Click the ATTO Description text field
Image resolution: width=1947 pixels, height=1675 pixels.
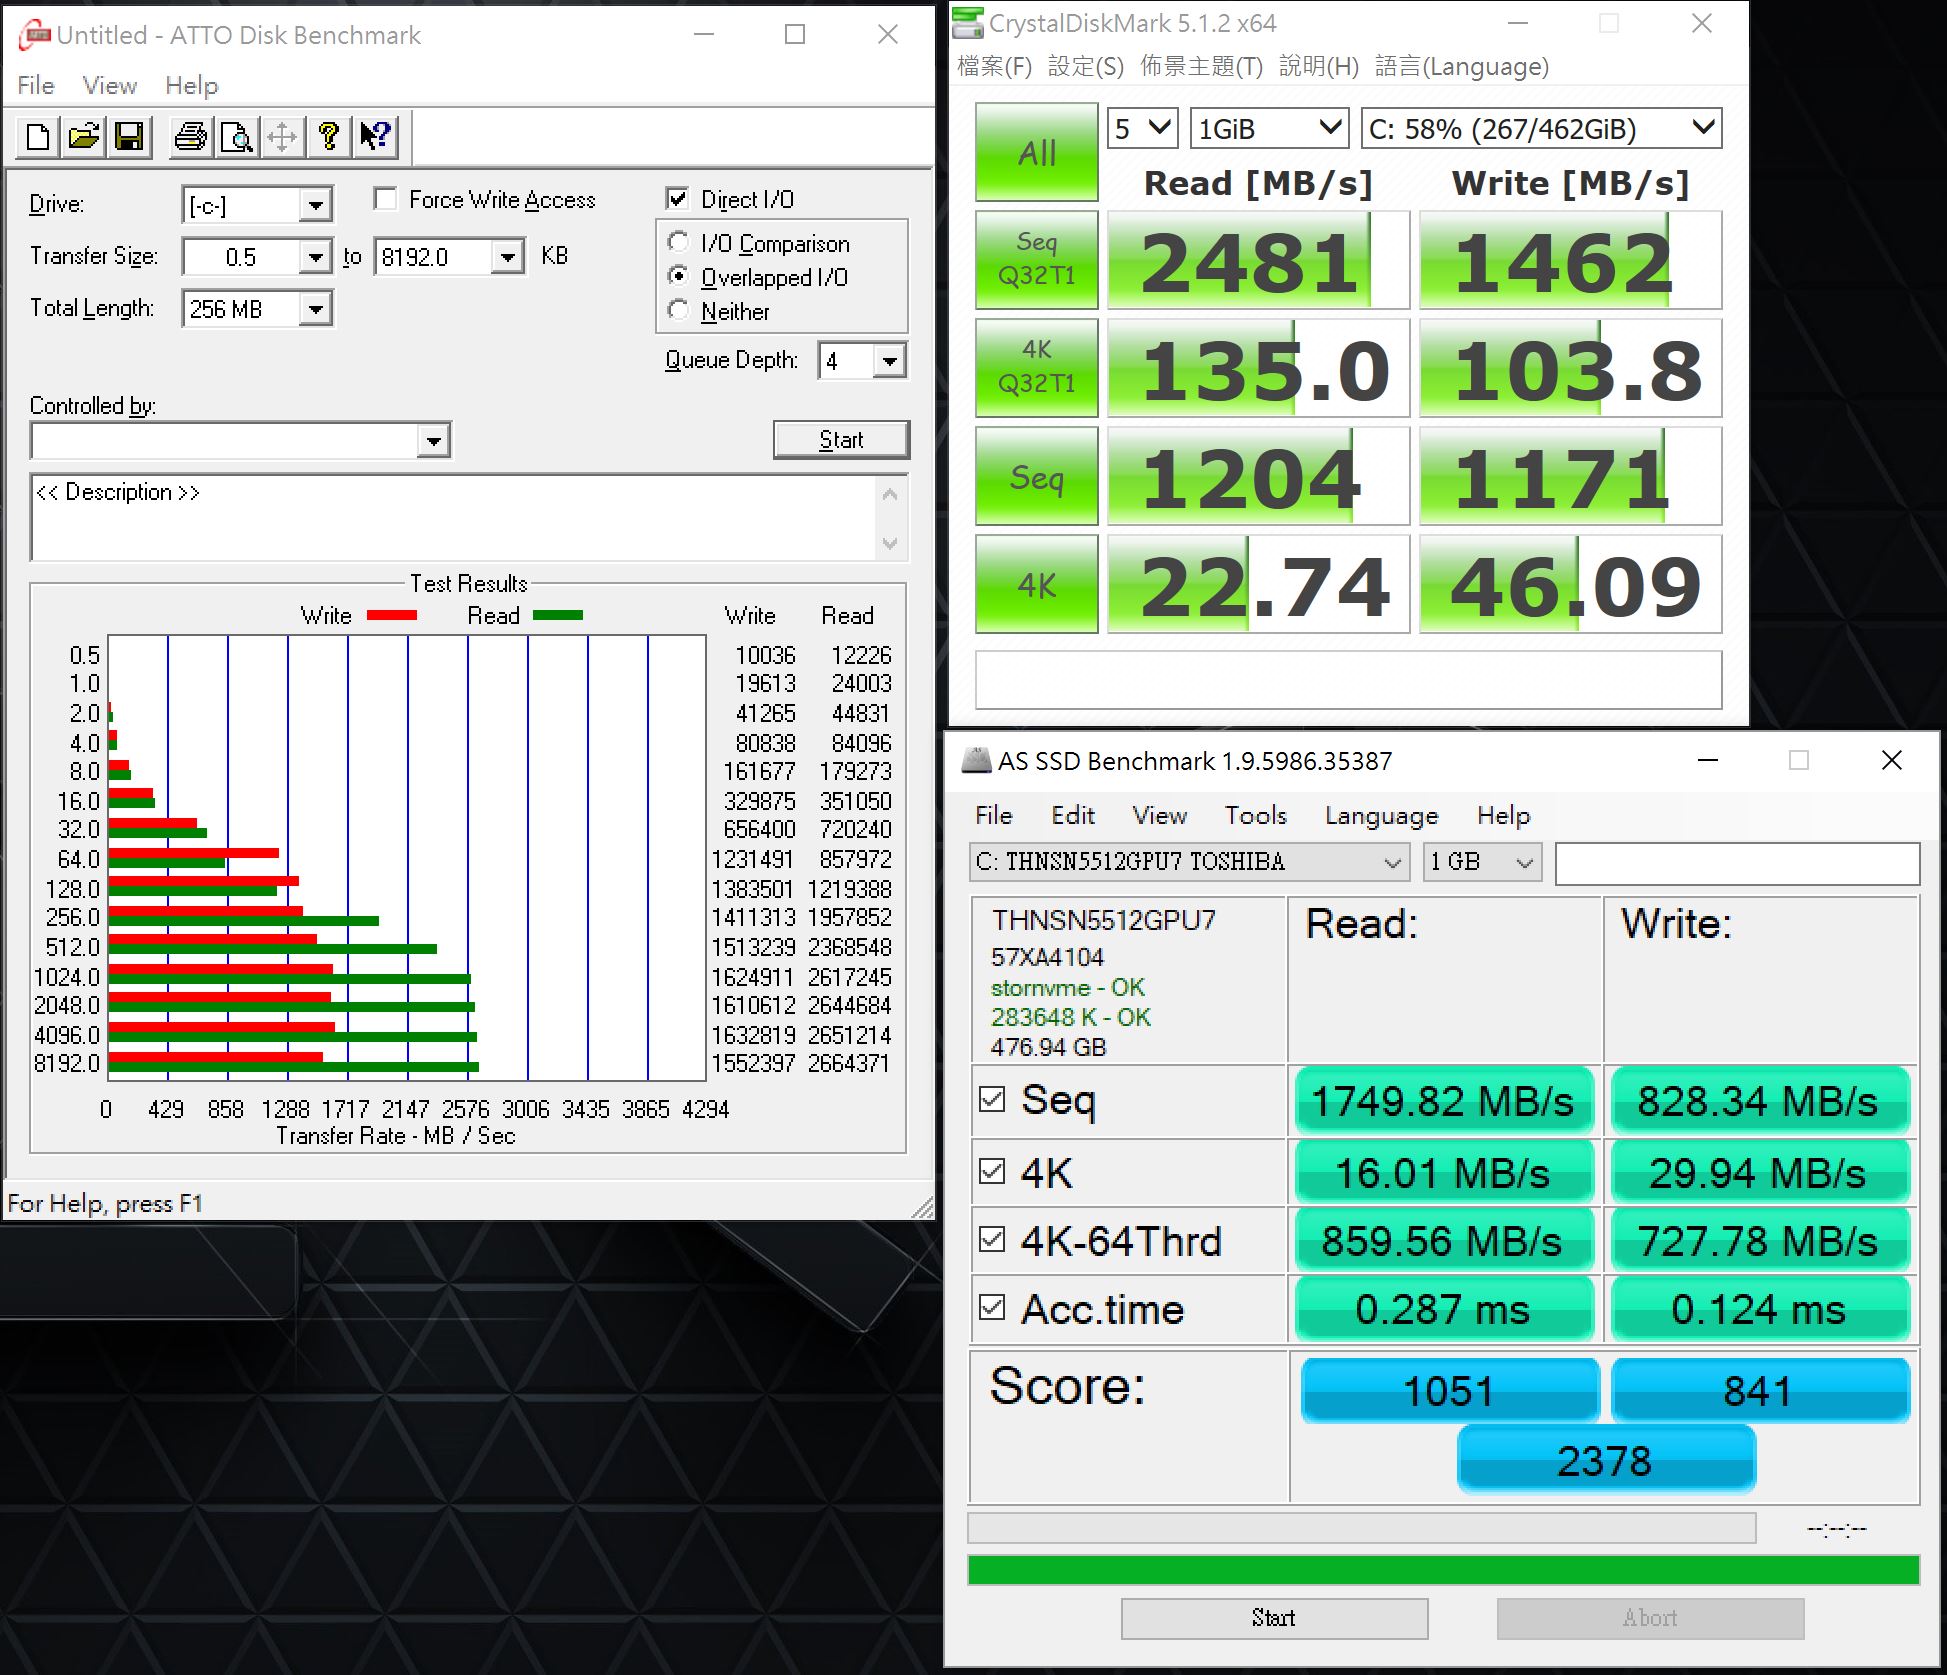(x=454, y=518)
